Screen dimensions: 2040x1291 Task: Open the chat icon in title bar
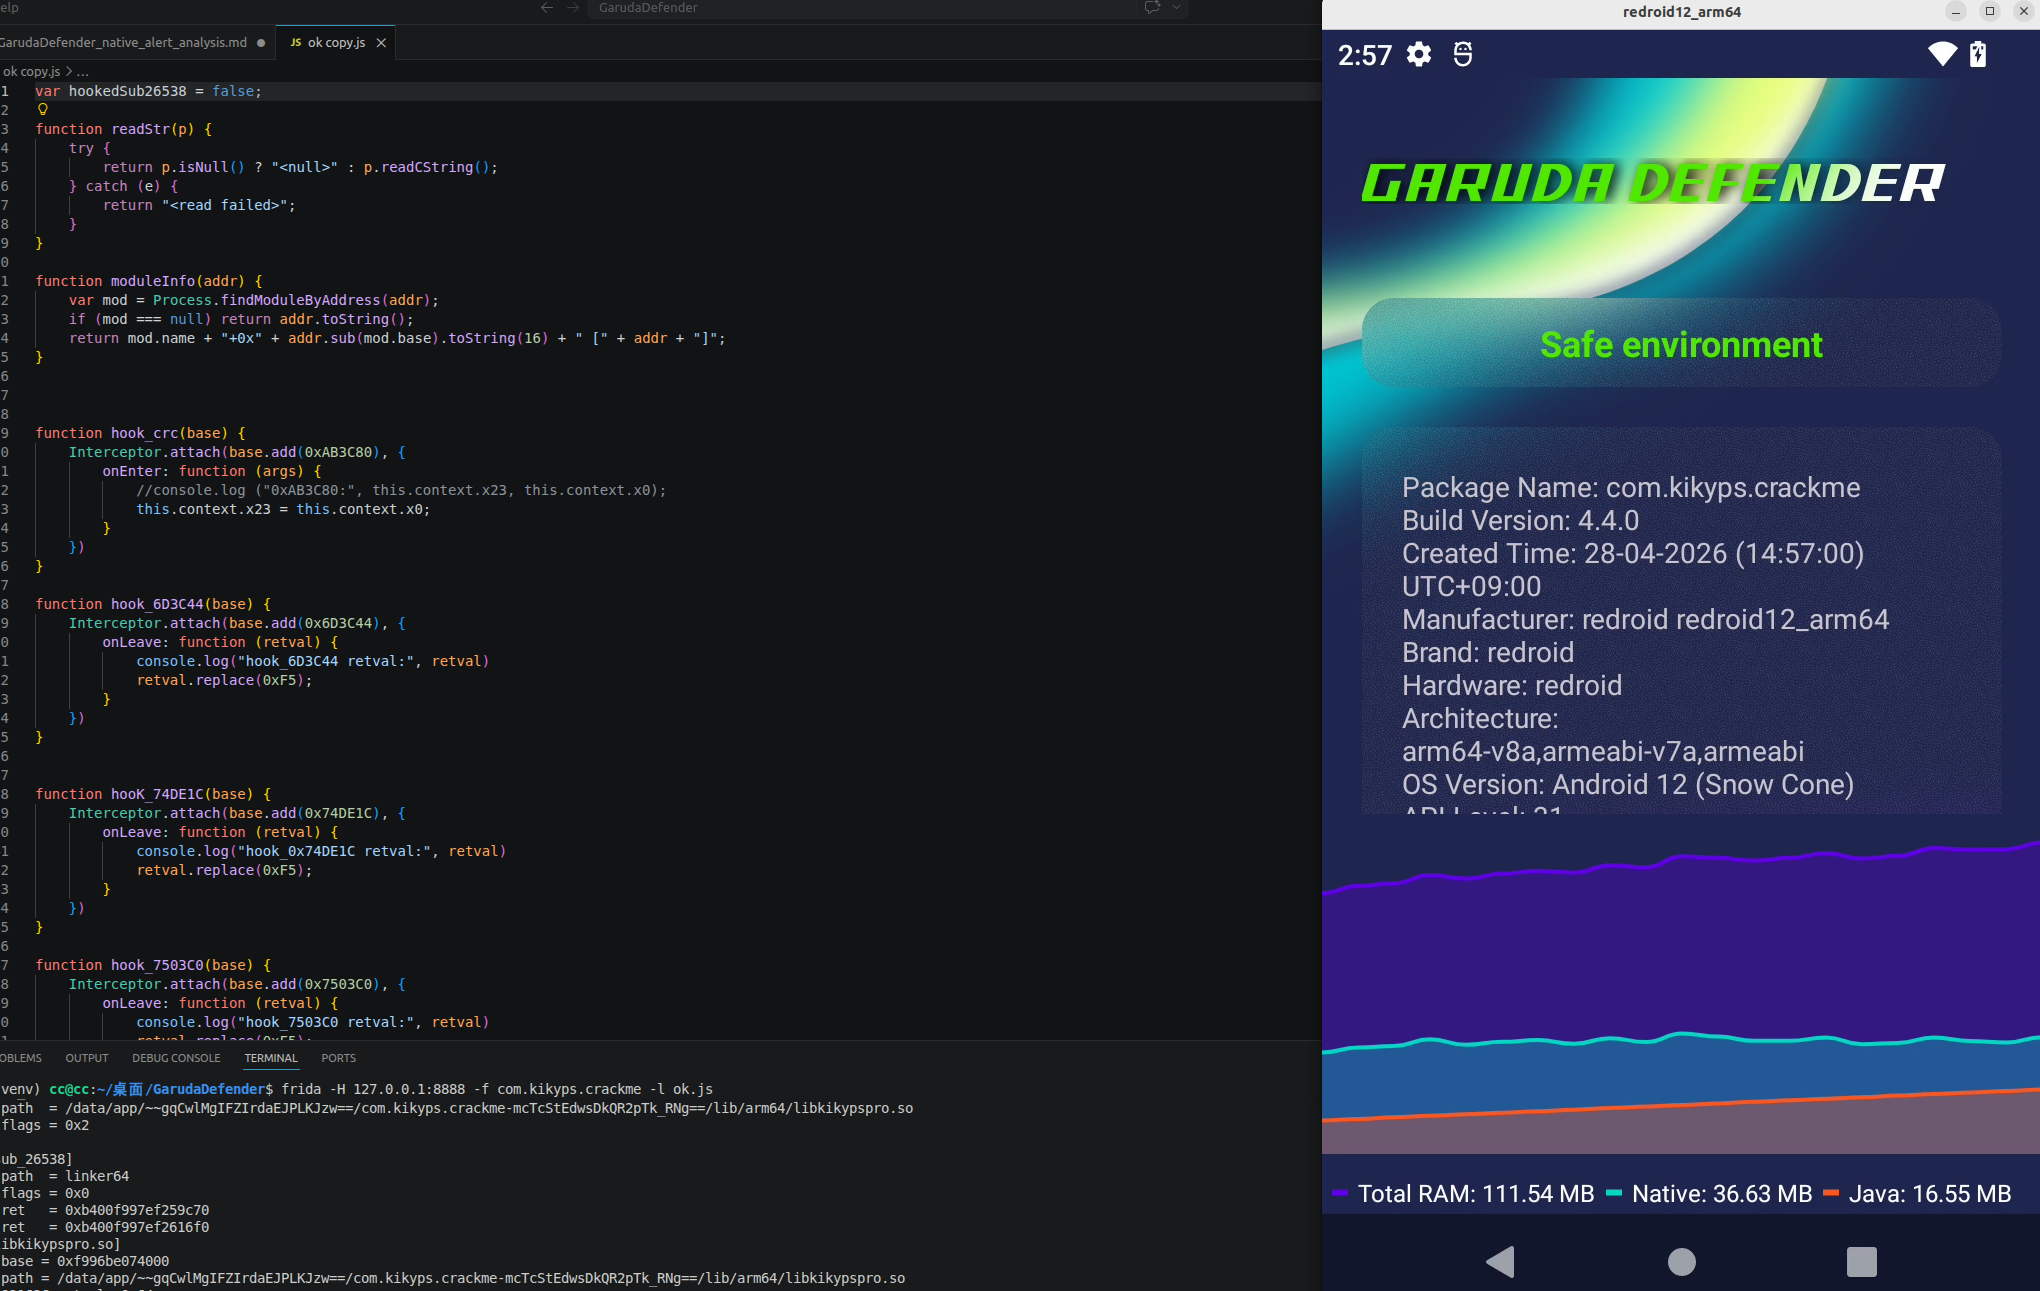1152,8
